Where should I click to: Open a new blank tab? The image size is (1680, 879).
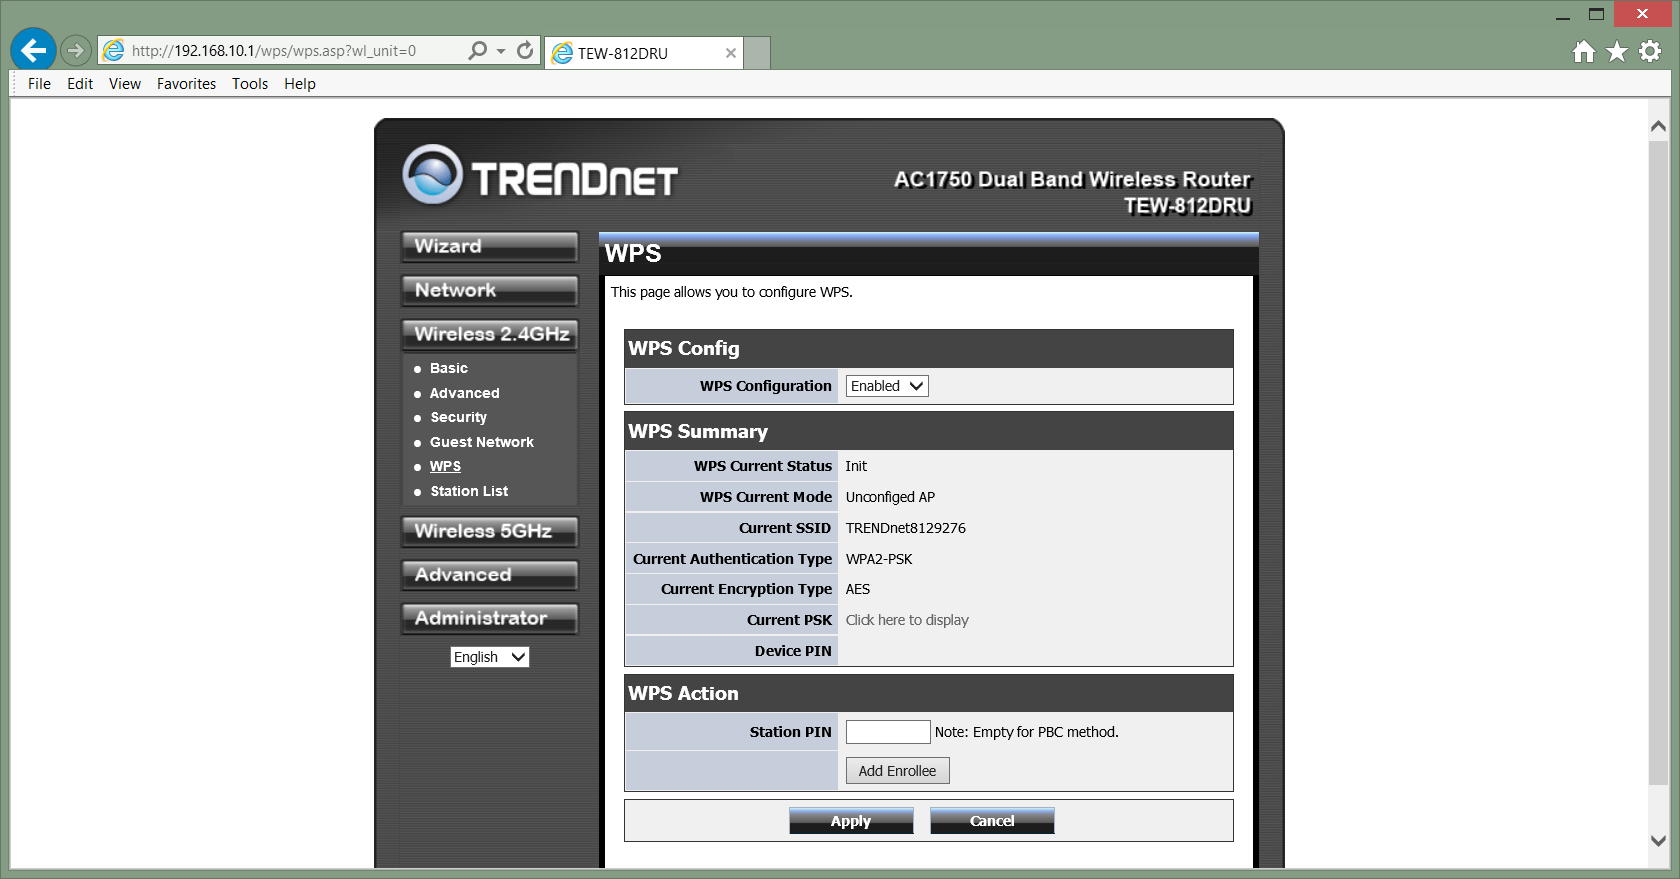[x=758, y=53]
